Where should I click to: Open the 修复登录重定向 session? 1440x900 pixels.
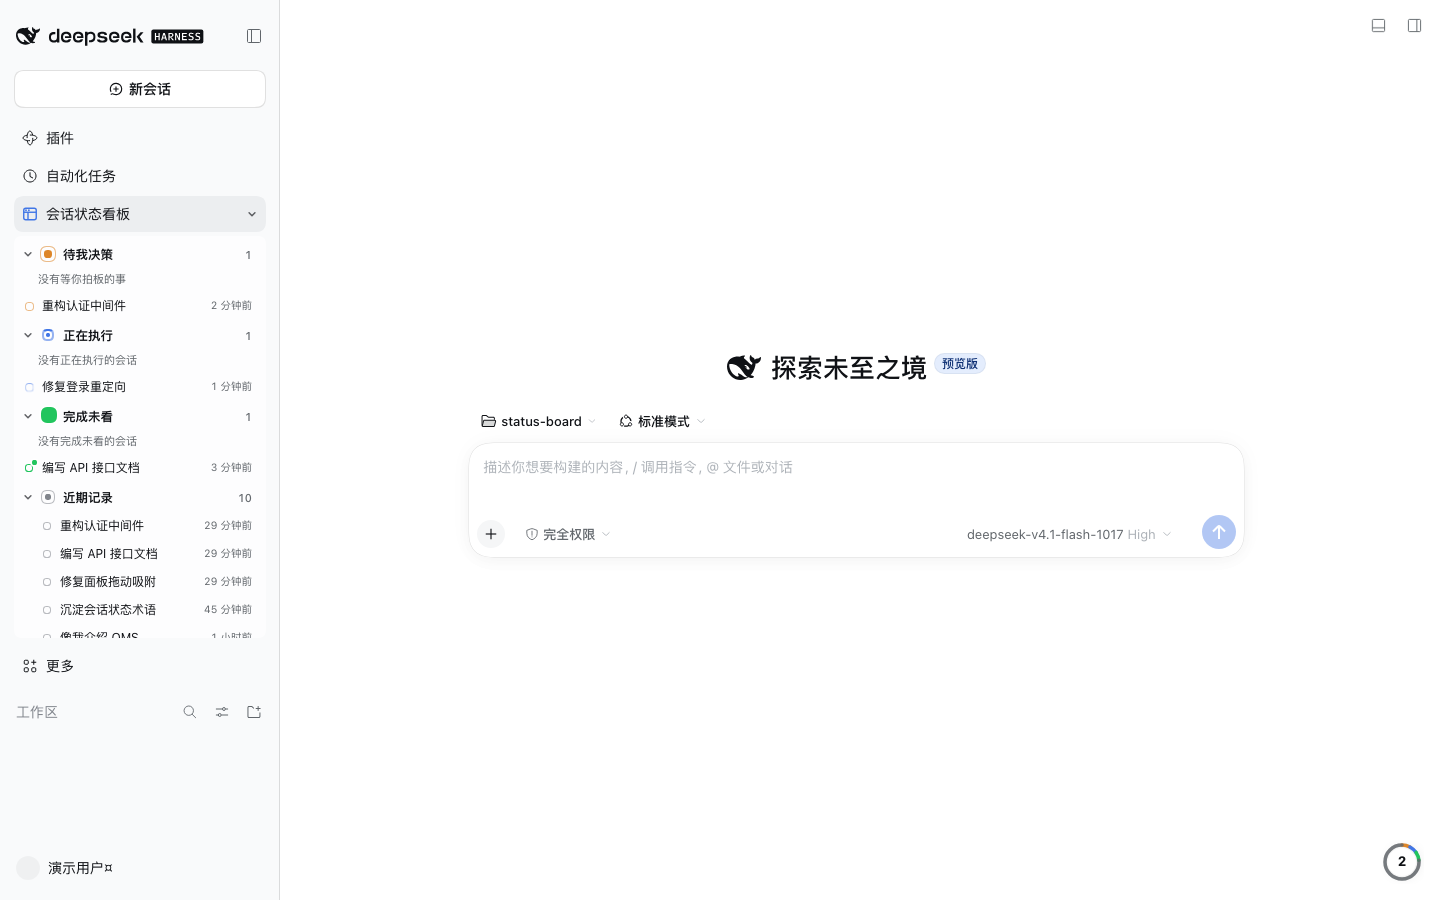tap(140, 387)
